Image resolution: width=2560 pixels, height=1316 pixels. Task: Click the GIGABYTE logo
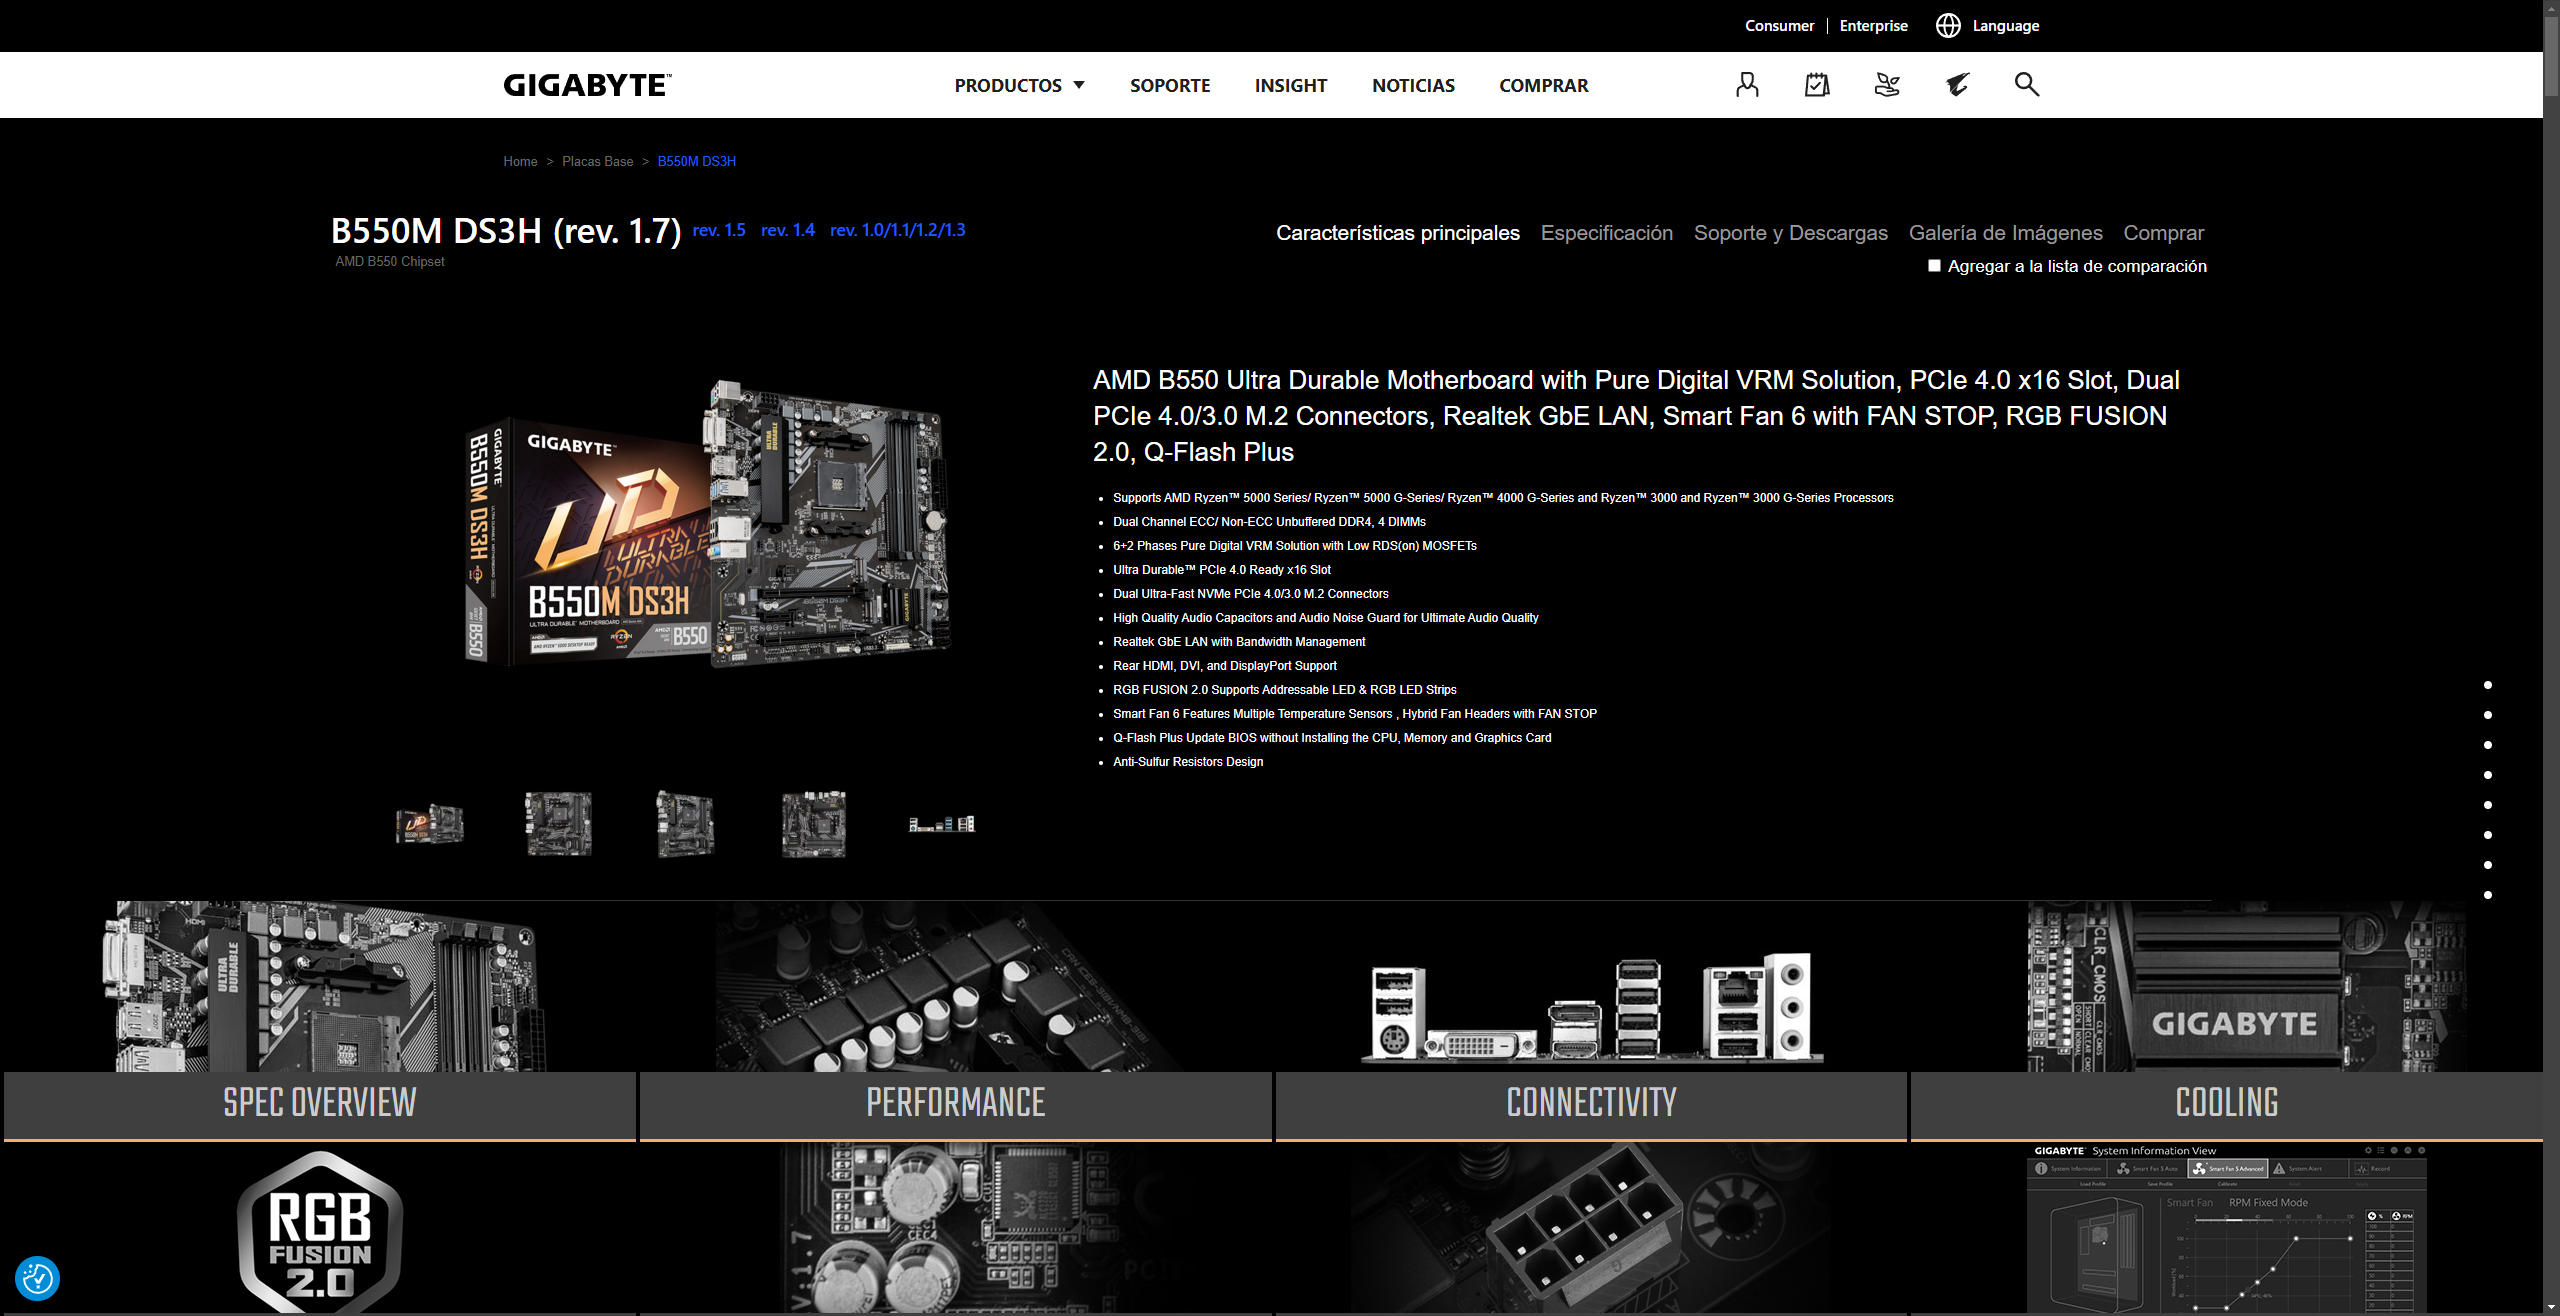pyautogui.click(x=588, y=85)
